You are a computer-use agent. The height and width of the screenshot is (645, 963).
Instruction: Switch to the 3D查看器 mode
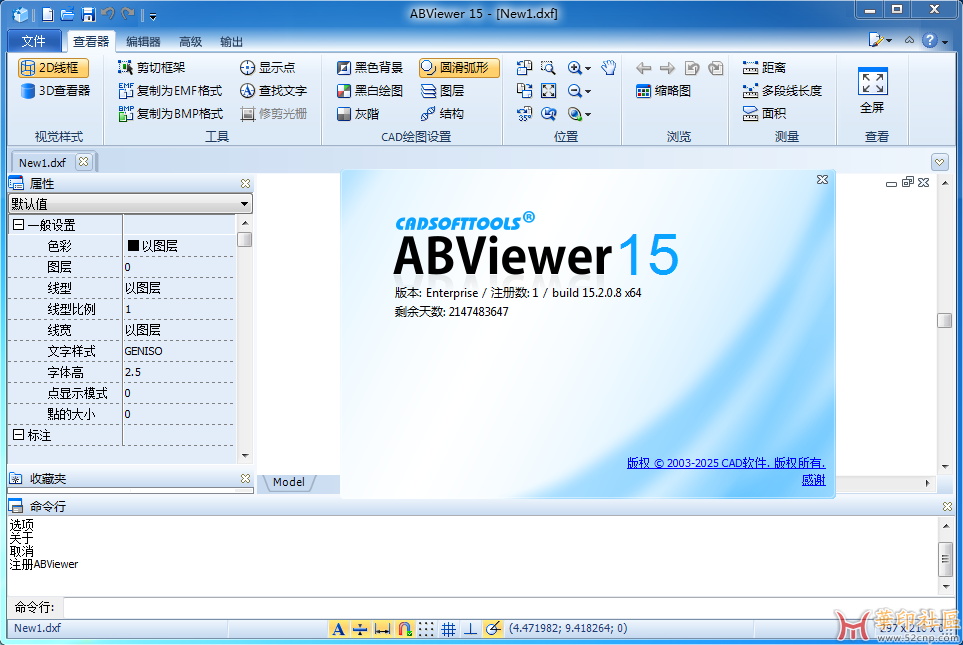coord(55,91)
